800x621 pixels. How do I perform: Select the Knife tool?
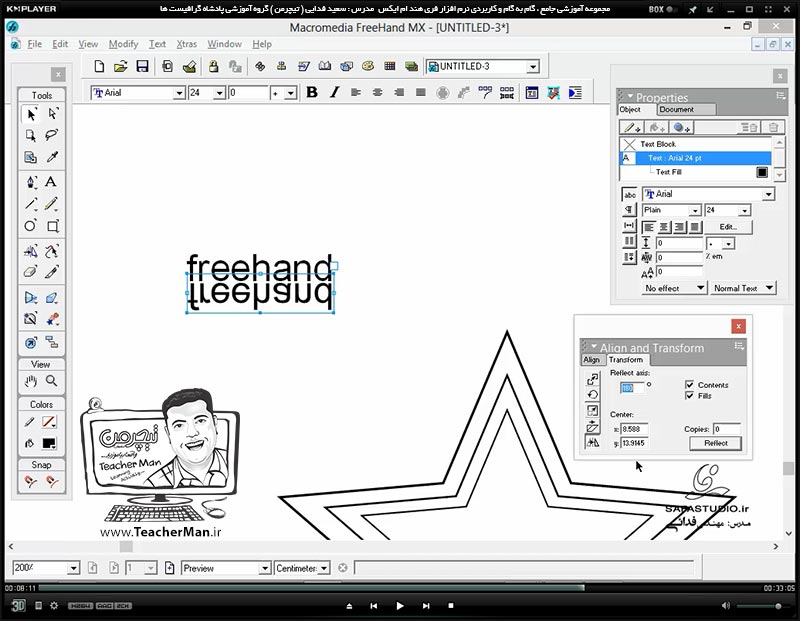[51, 272]
